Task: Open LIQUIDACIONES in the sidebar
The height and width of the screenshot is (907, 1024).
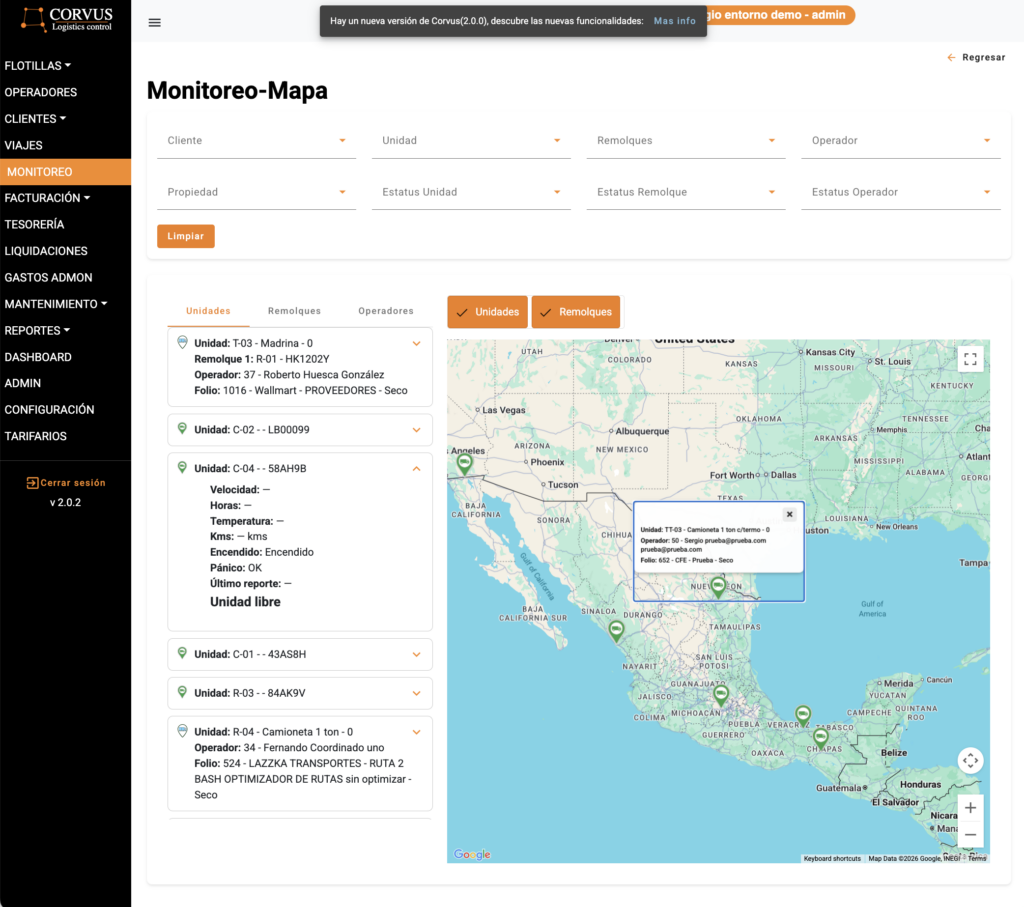Action: coord(46,251)
